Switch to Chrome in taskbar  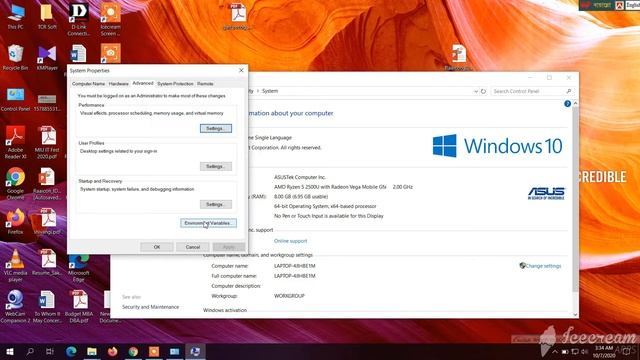(133, 351)
